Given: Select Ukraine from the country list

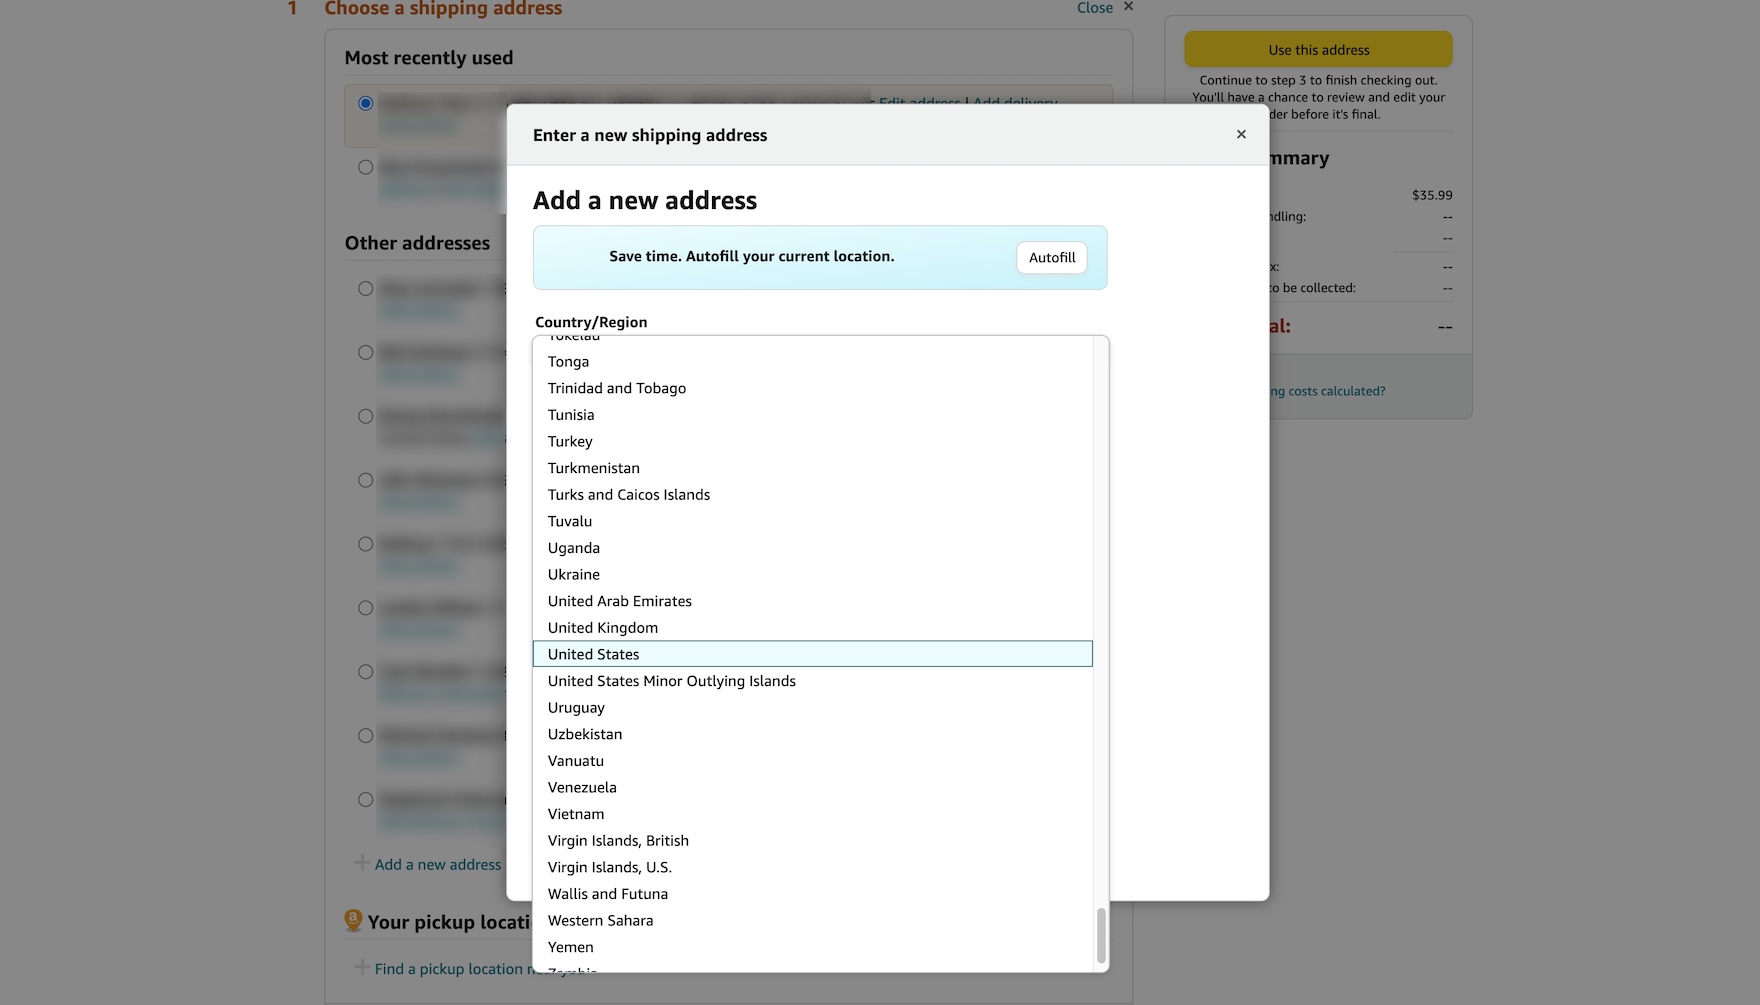Looking at the screenshot, I should [x=574, y=575].
